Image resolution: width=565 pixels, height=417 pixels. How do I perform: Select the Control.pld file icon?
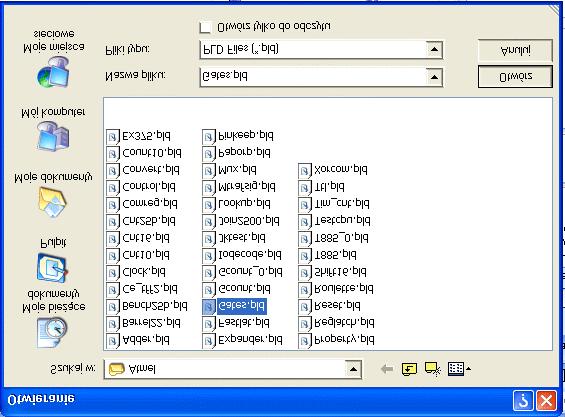113,187
